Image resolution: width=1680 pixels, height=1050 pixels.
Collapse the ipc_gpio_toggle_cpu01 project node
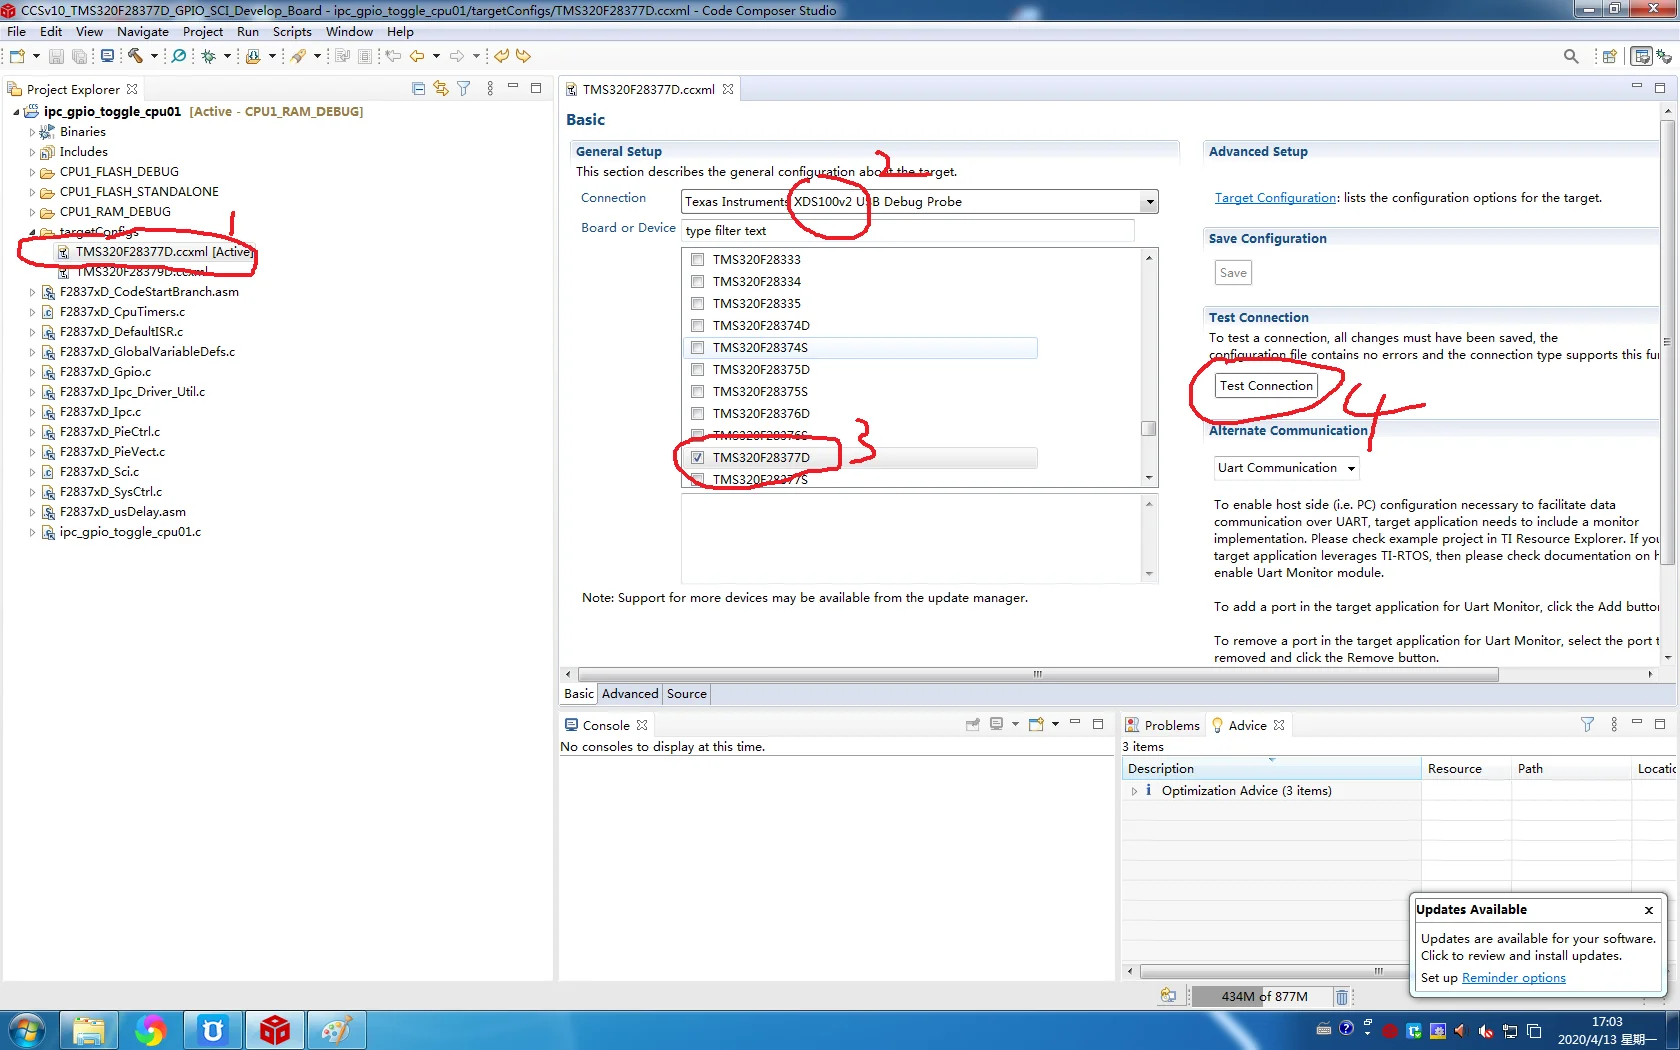pos(16,112)
